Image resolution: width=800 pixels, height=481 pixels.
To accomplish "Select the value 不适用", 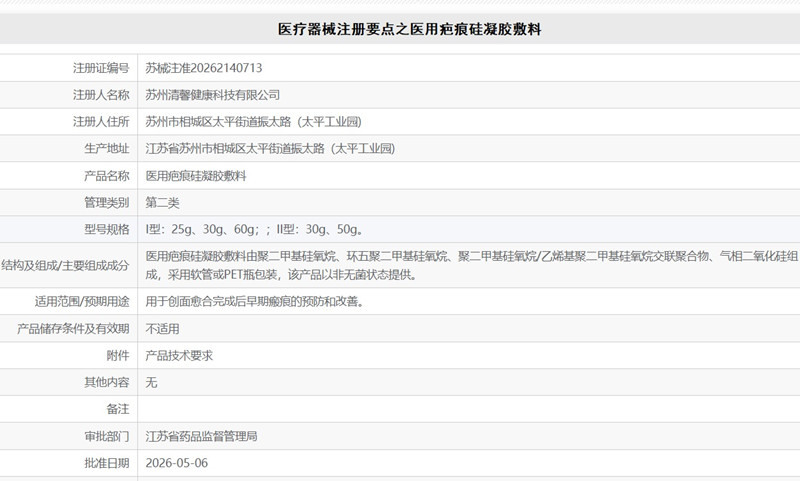I will (162, 328).
